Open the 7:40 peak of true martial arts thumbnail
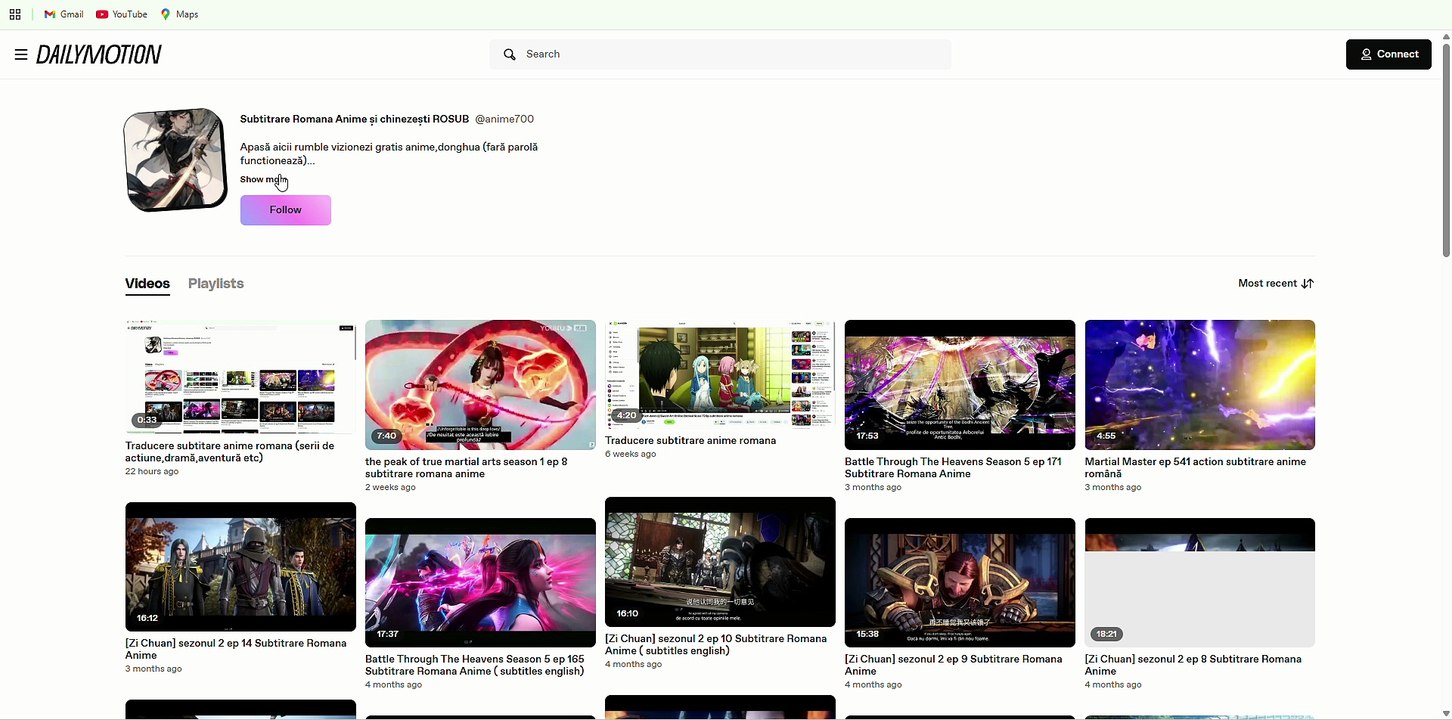1452x720 pixels. 480,385
